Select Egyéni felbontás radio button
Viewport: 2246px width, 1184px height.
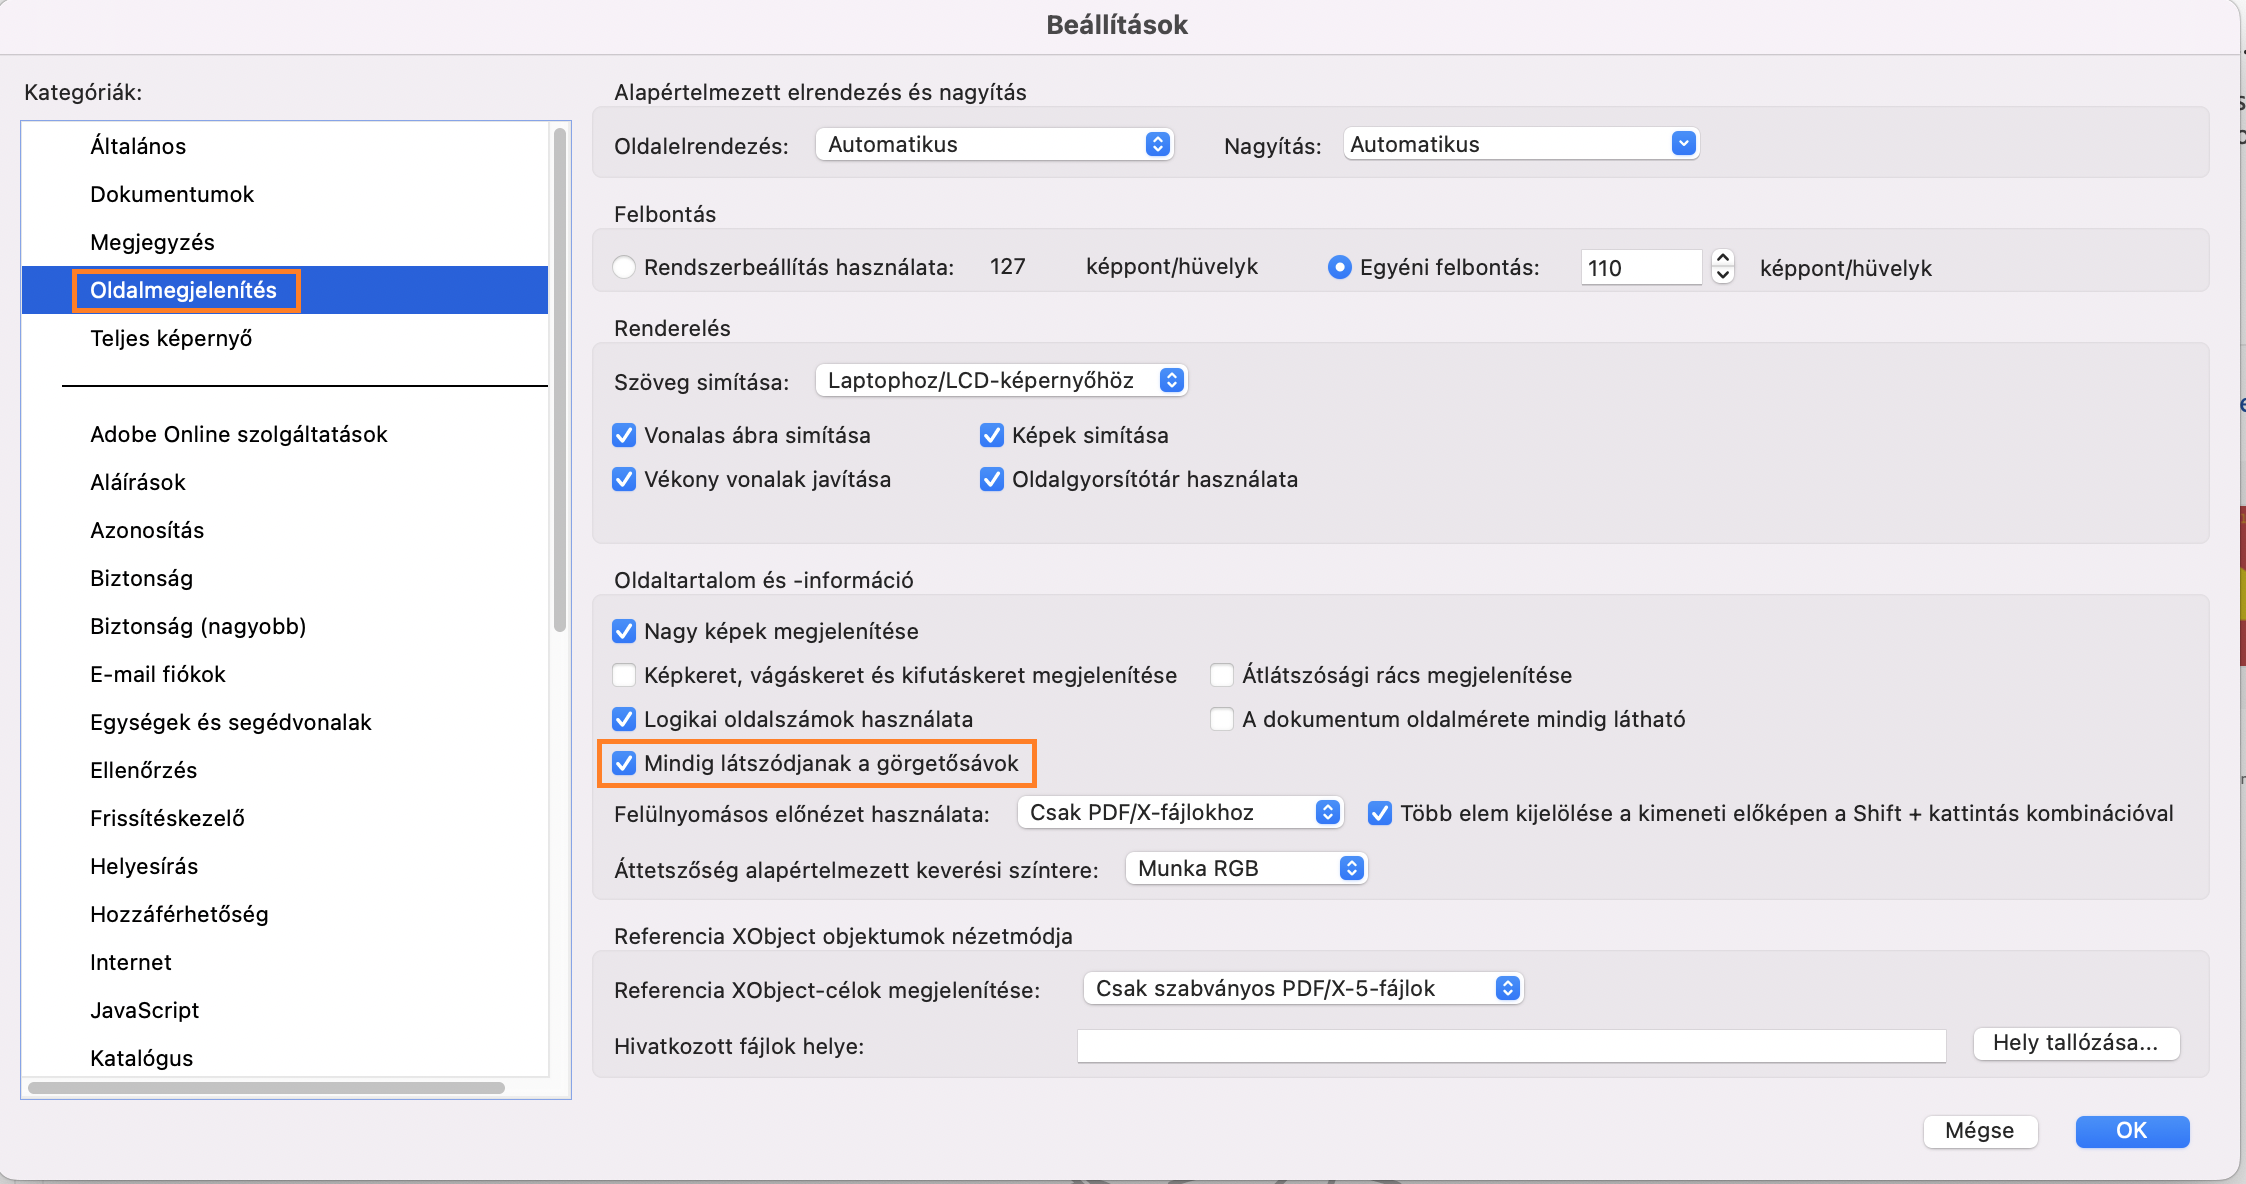1339,268
